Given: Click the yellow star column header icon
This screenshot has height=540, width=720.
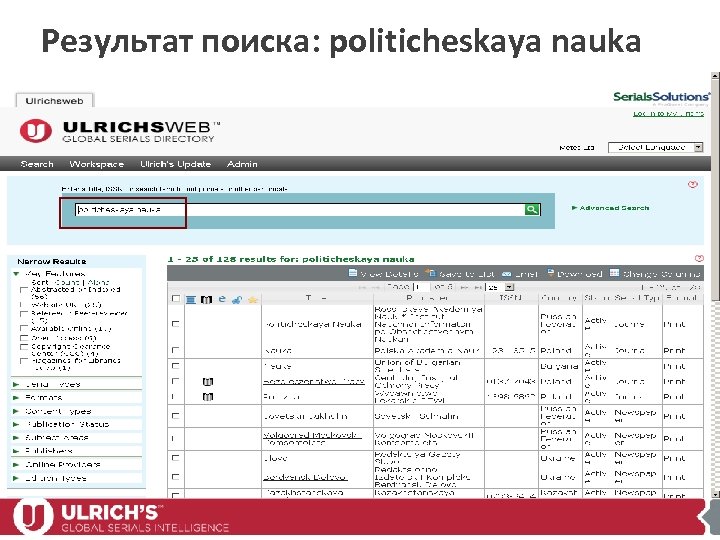Looking at the screenshot, I should (x=253, y=300).
